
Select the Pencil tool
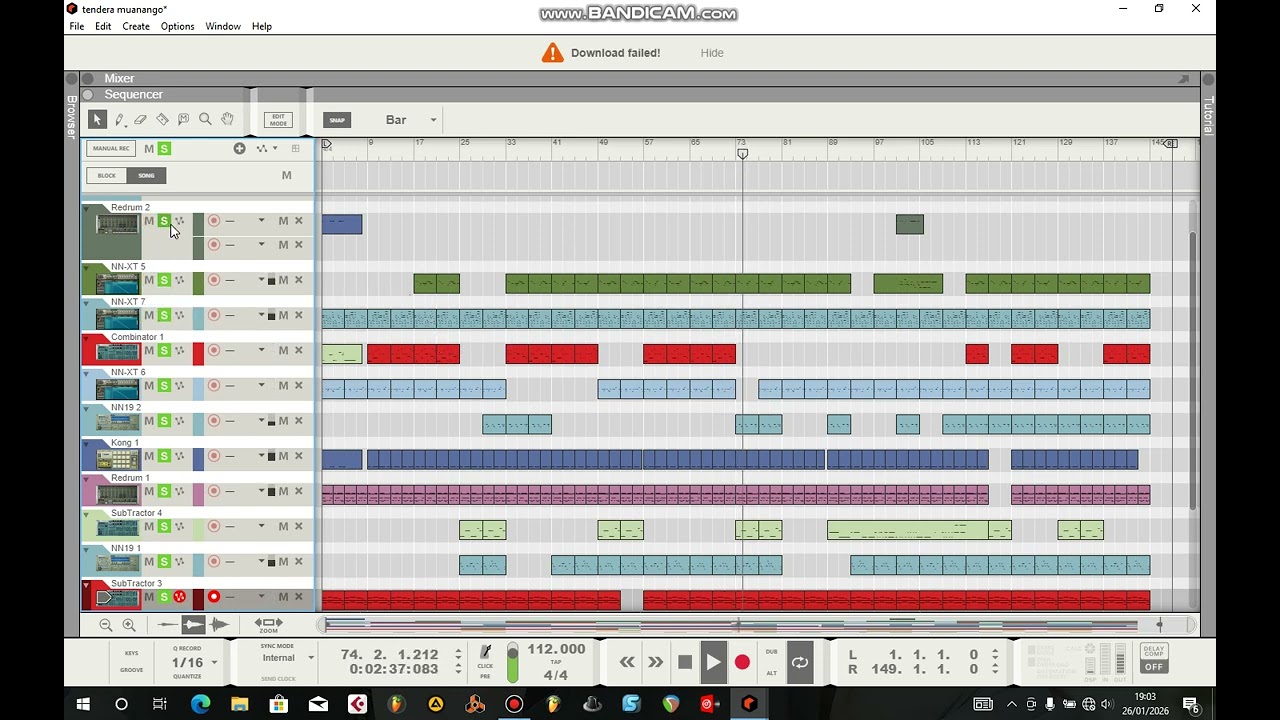pos(119,119)
